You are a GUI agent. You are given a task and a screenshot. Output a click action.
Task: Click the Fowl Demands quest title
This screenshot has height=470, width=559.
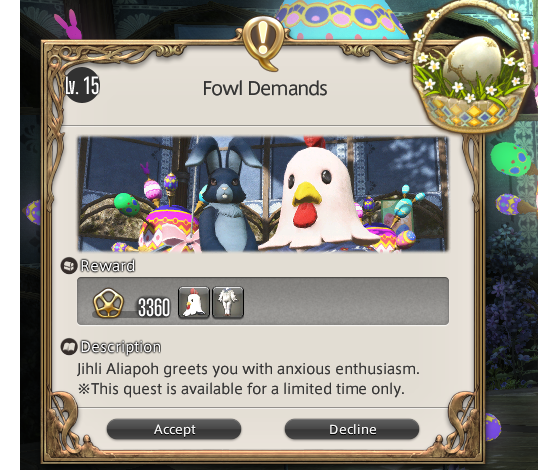coord(265,88)
